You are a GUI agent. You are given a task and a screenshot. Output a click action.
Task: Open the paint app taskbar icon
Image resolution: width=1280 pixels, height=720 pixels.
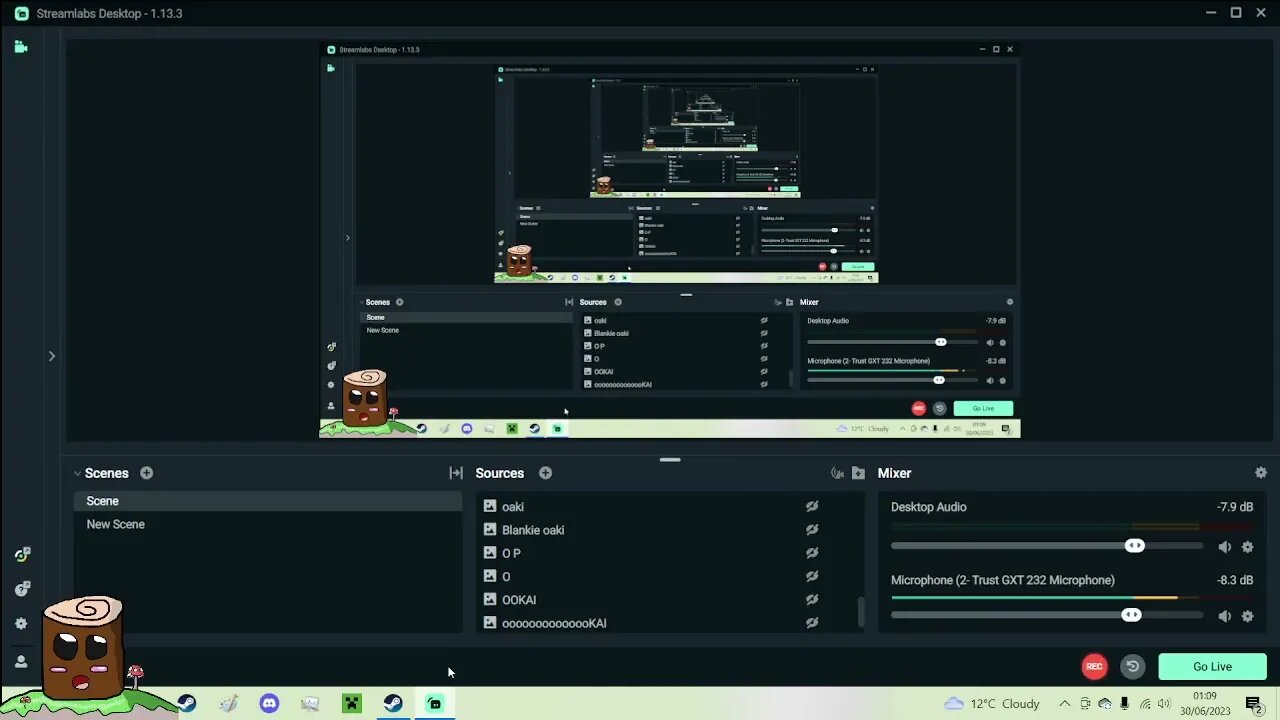point(228,704)
